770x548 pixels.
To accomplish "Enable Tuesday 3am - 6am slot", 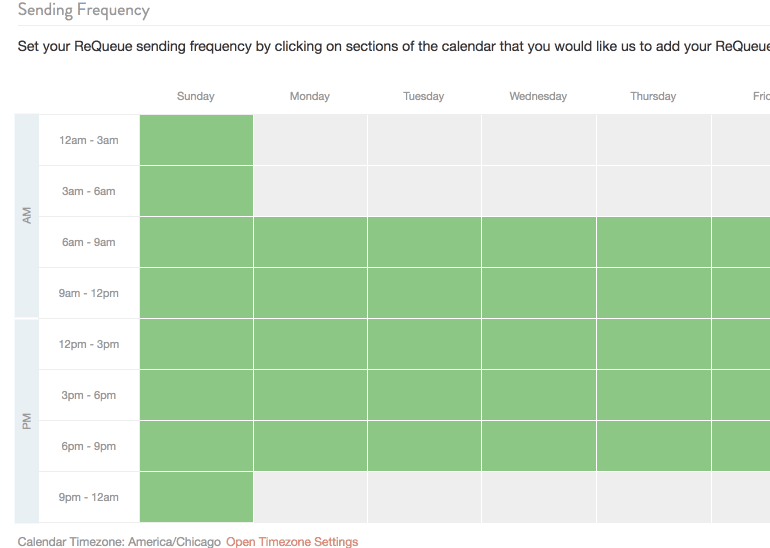I will pyautogui.click(x=424, y=191).
